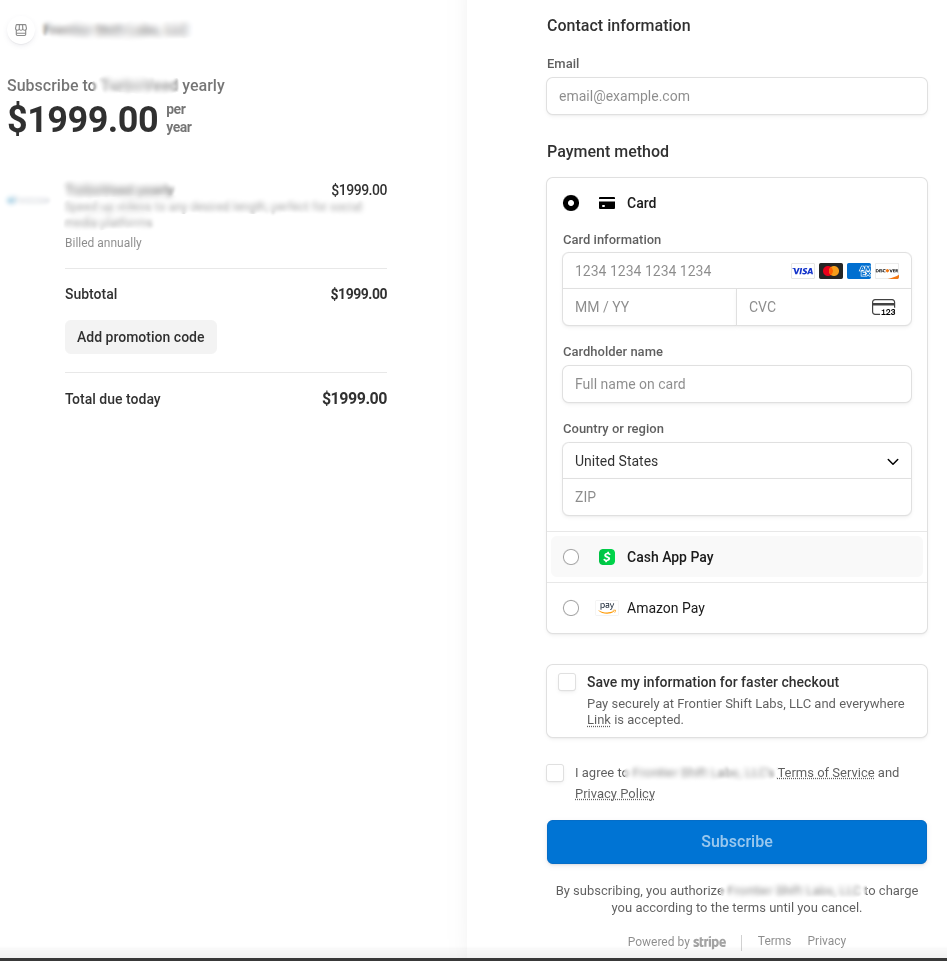Screen dimensions: 947x961
Task: Click the CVC card illustration icon
Action: 886,307
